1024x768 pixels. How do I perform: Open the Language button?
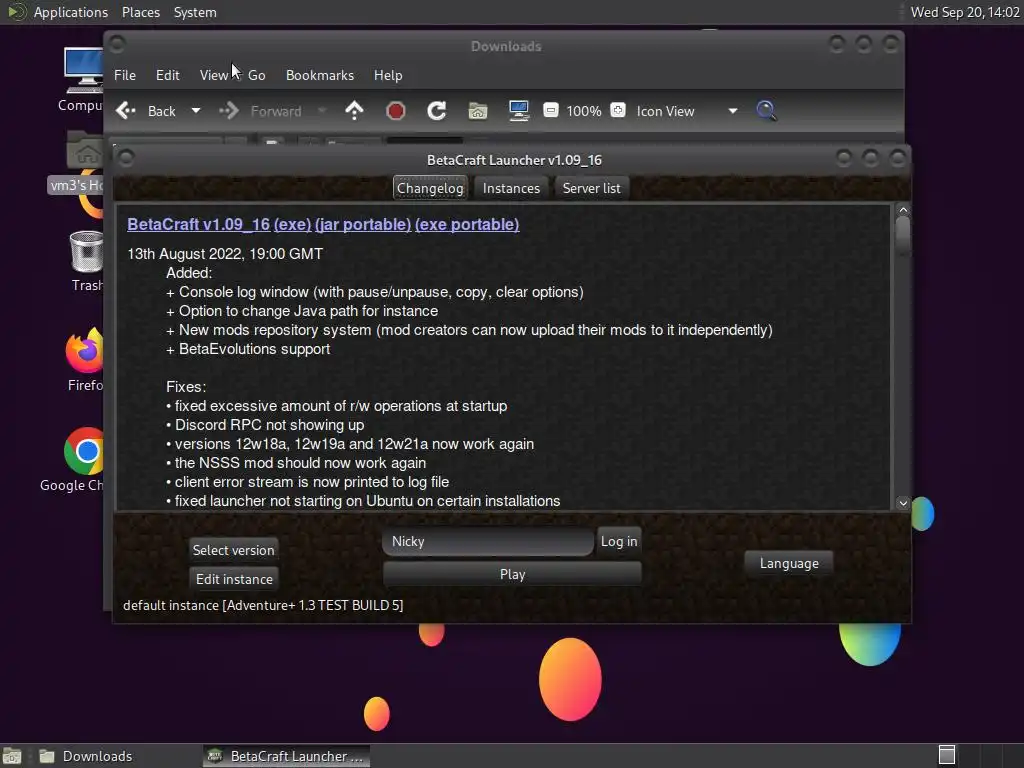(789, 563)
